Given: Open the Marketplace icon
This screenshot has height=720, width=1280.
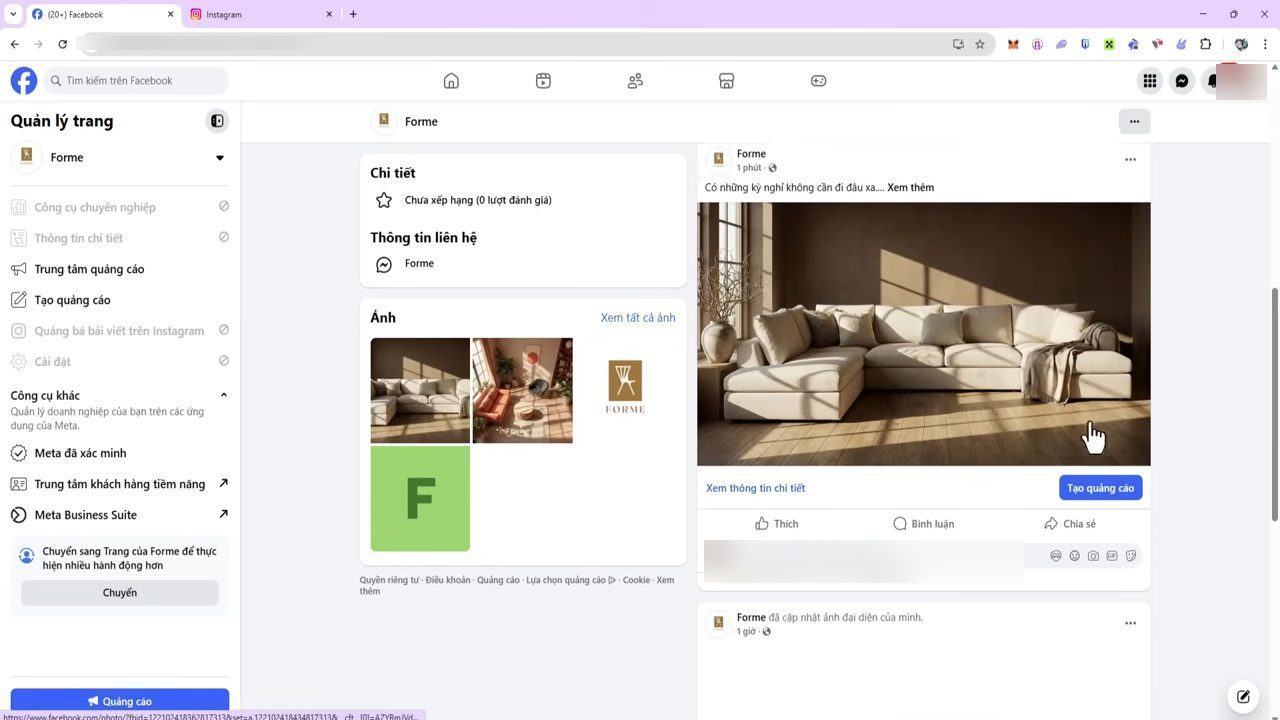Looking at the screenshot, I should coord(727,81).
